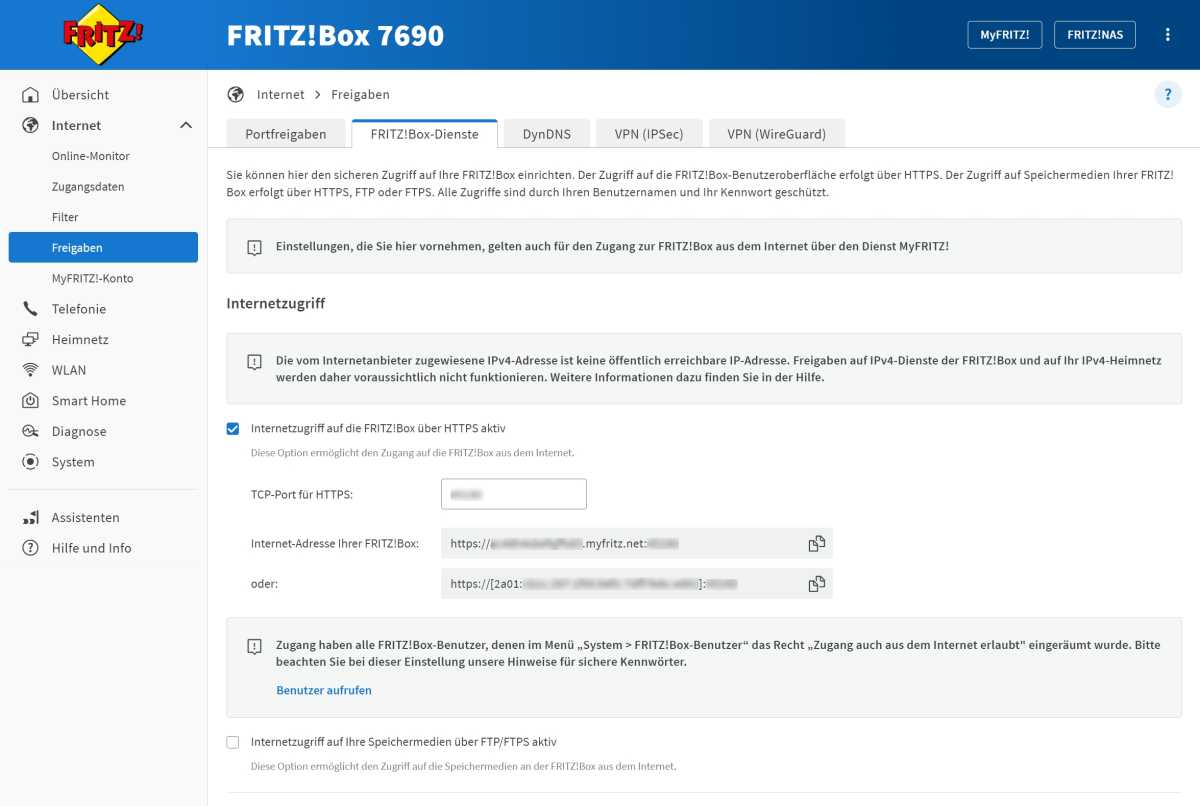Click the Übersicht house icon

[x=31, y=95]
